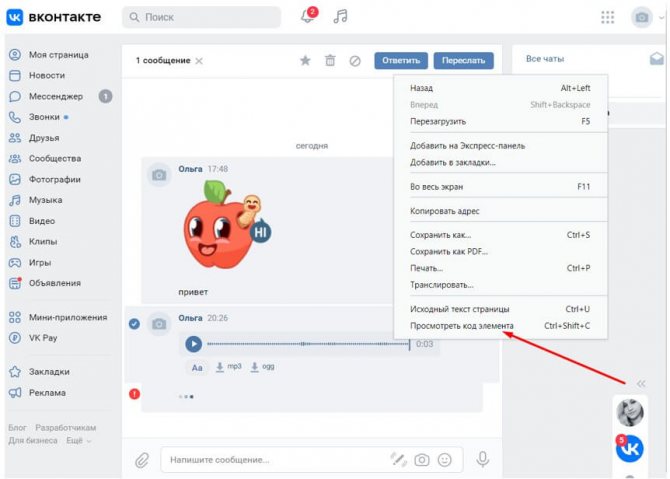Click the apple sticker image

[x=226, y=225]
